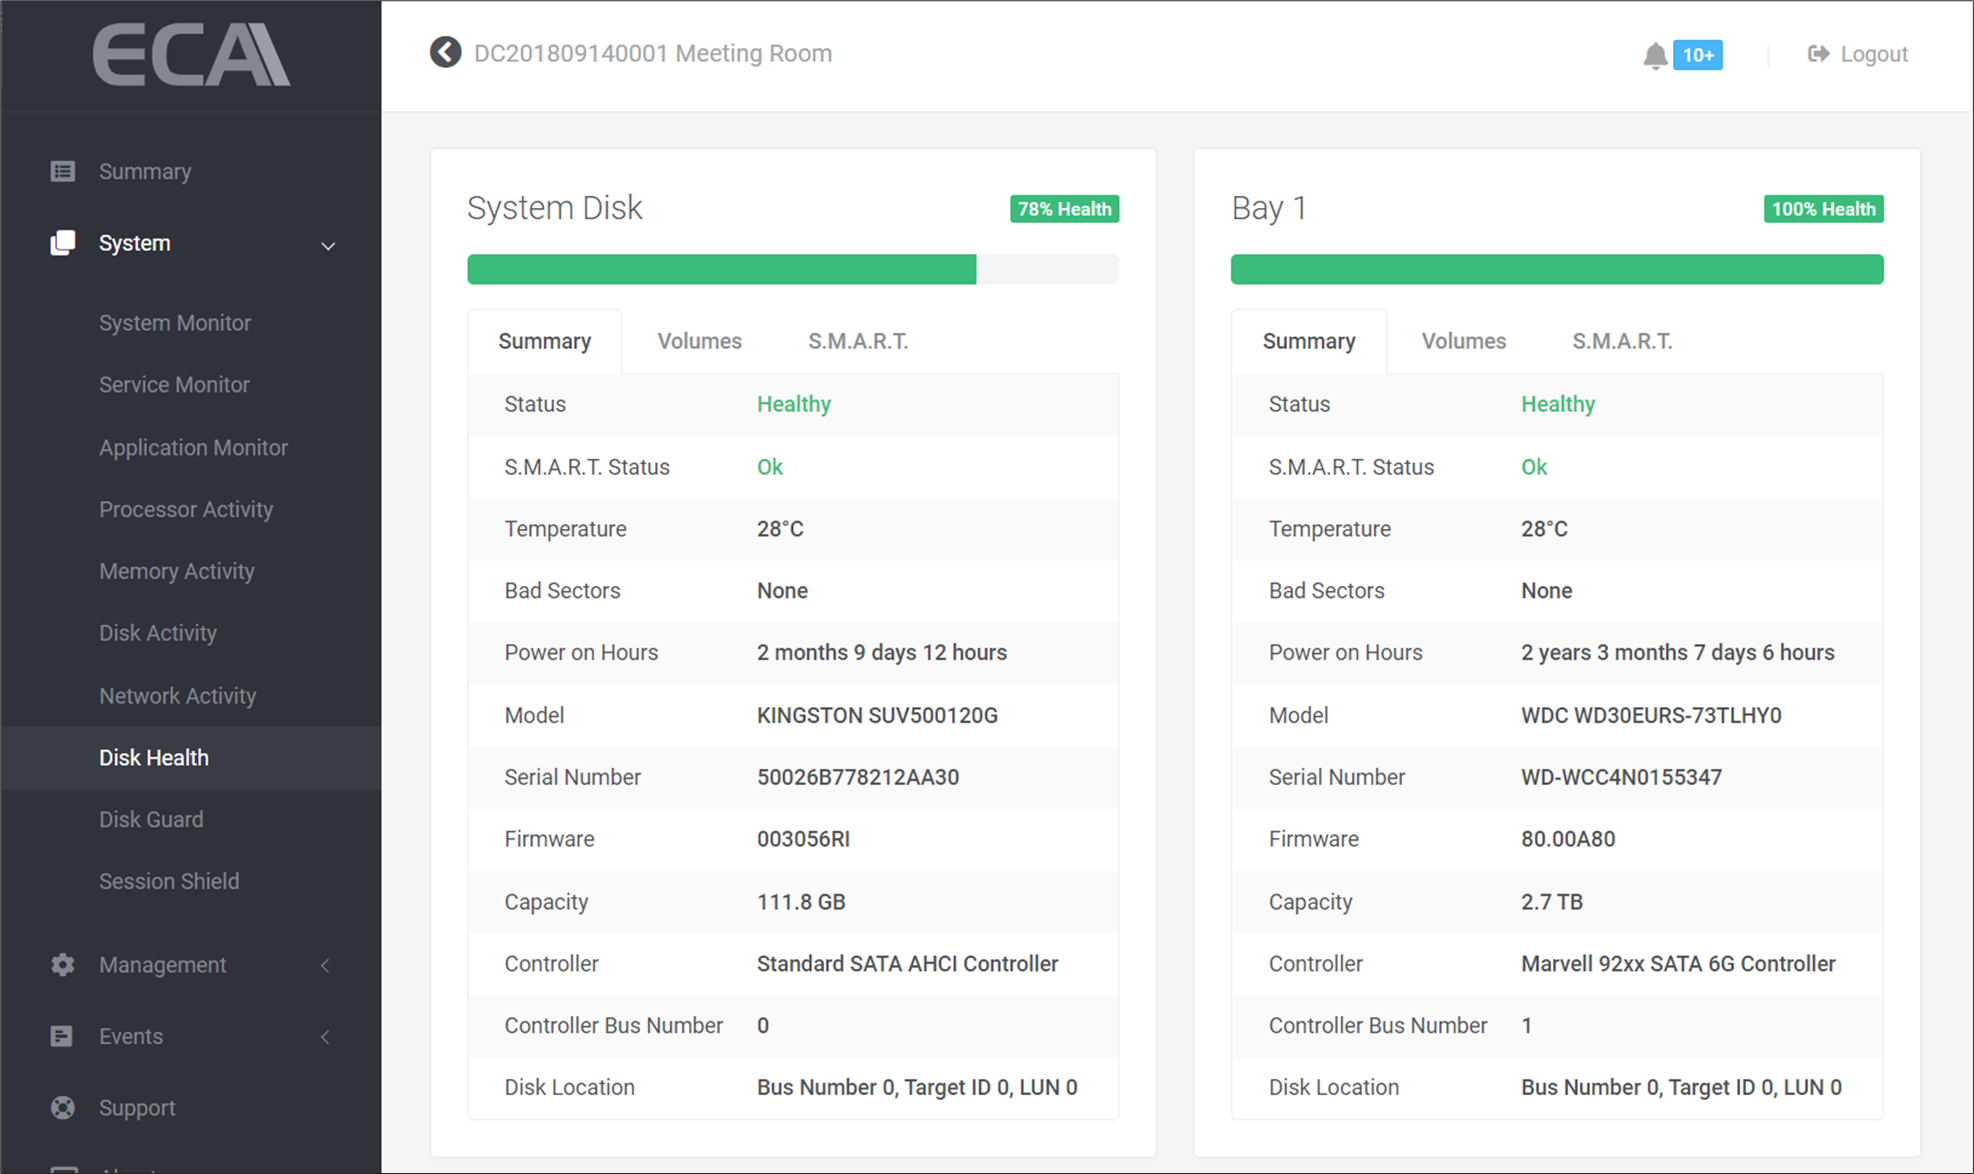Collapse the System menu chevron
The image size is (1974, 1174).
point(327,245)
